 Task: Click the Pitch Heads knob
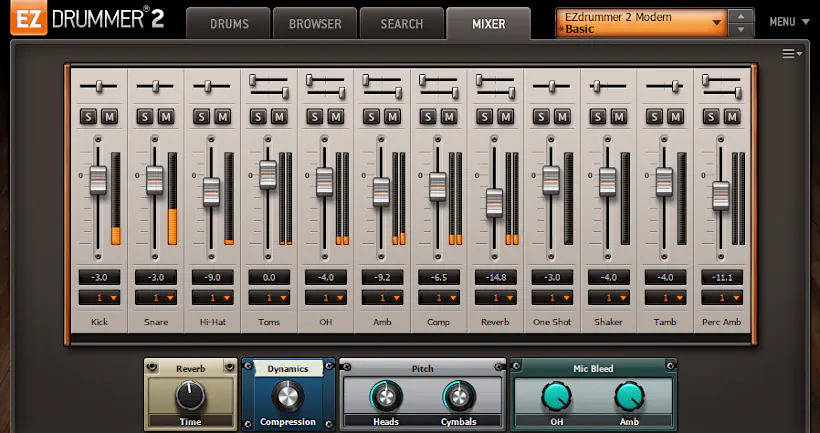[386, 396]
